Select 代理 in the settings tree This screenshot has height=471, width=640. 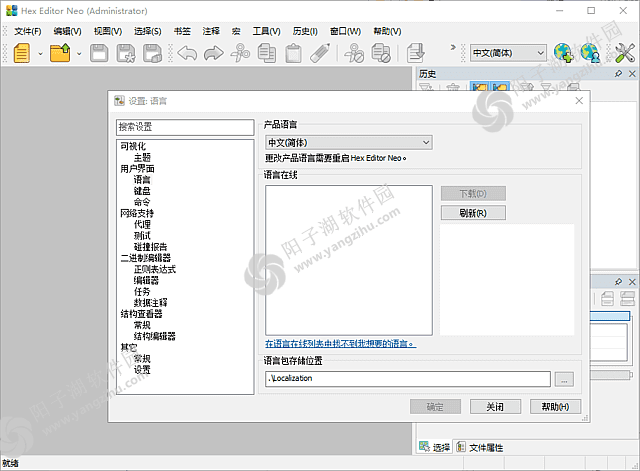(x=142, y=224)
